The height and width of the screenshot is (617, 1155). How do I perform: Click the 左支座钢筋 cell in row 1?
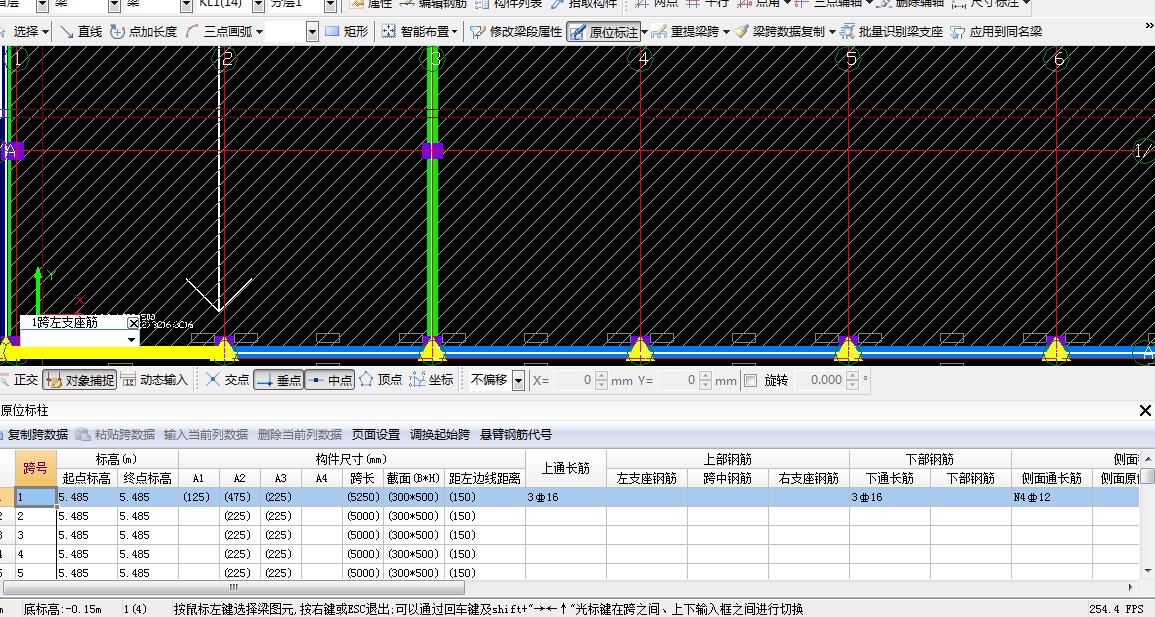[x=647, y=497]
